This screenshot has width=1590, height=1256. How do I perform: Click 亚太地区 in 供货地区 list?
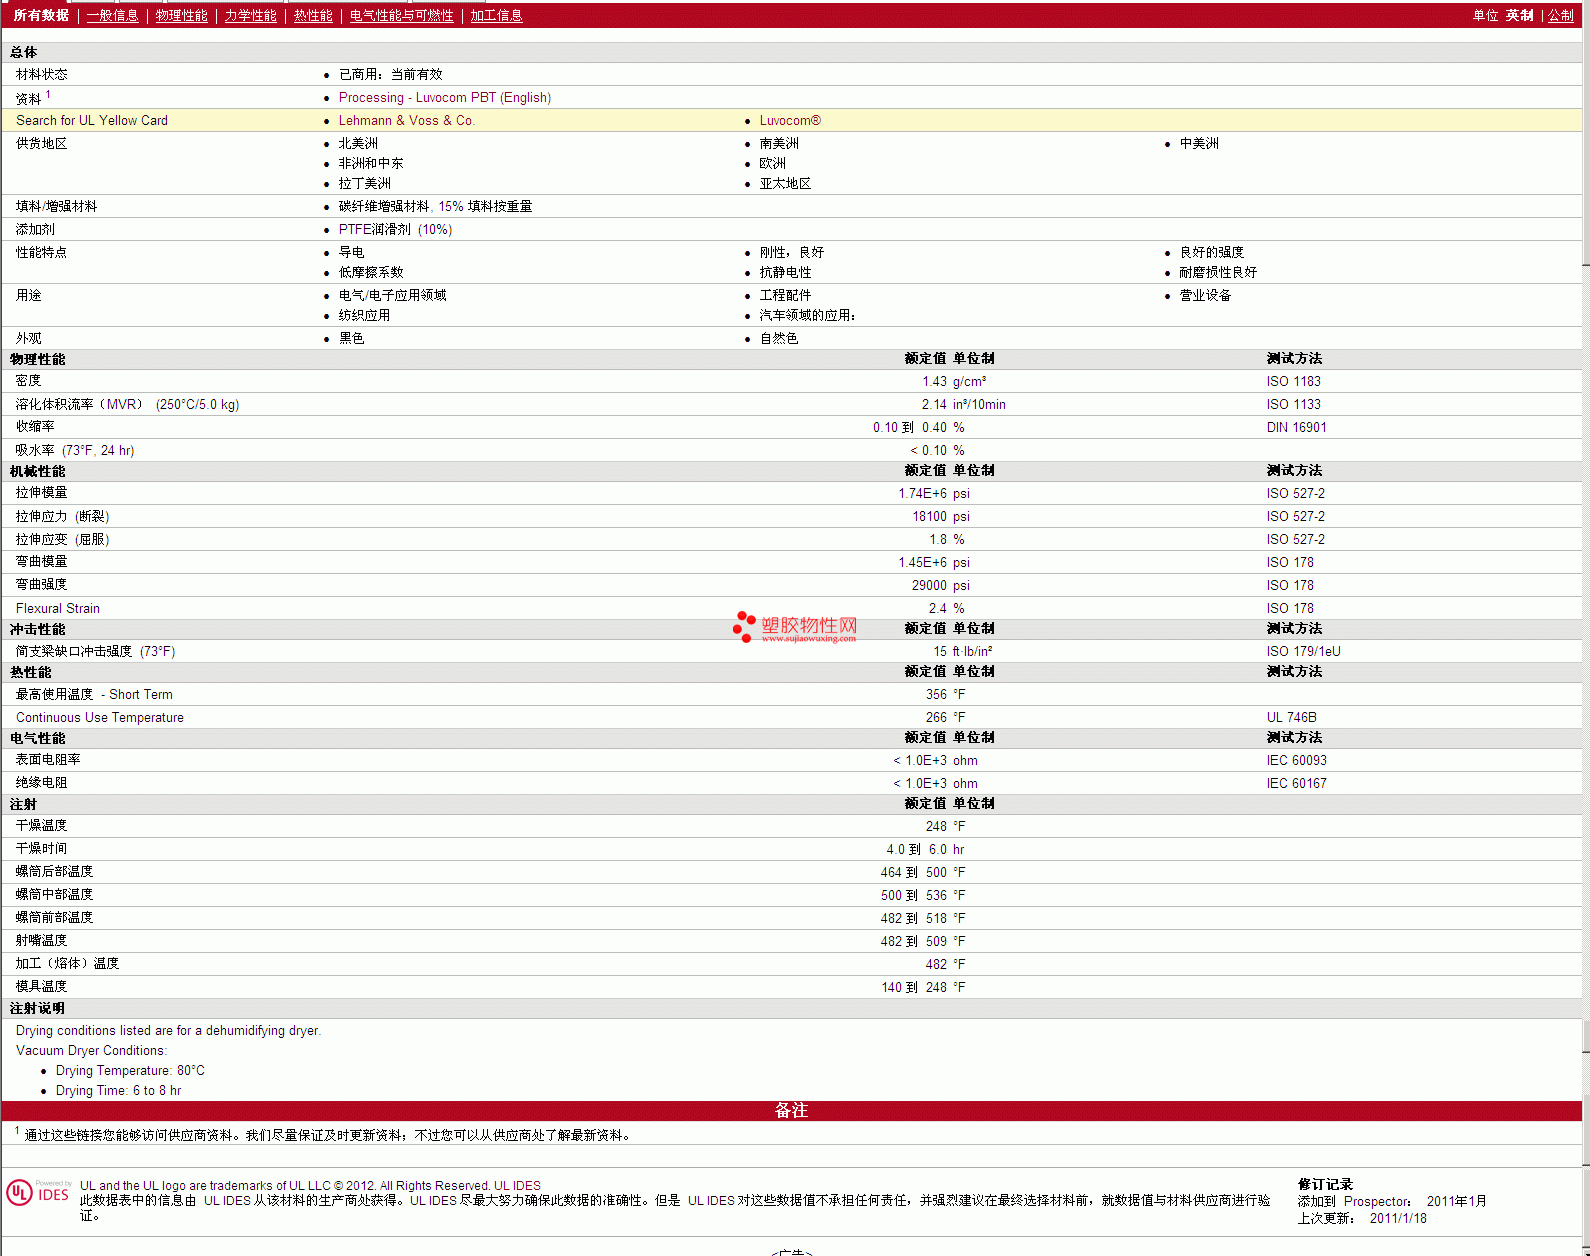tap(785, 183)
